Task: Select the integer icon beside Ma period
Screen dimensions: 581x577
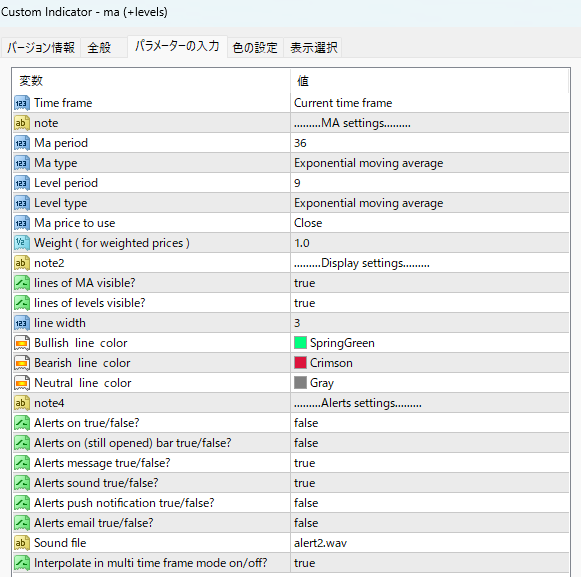Action: [x=21, y=143]
